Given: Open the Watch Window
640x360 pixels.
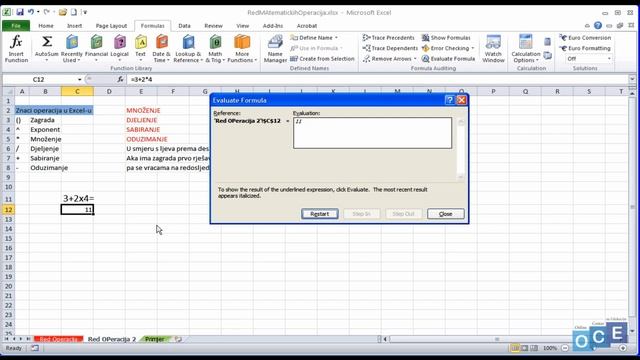Looking at the screenshot, I should [493, 49].
